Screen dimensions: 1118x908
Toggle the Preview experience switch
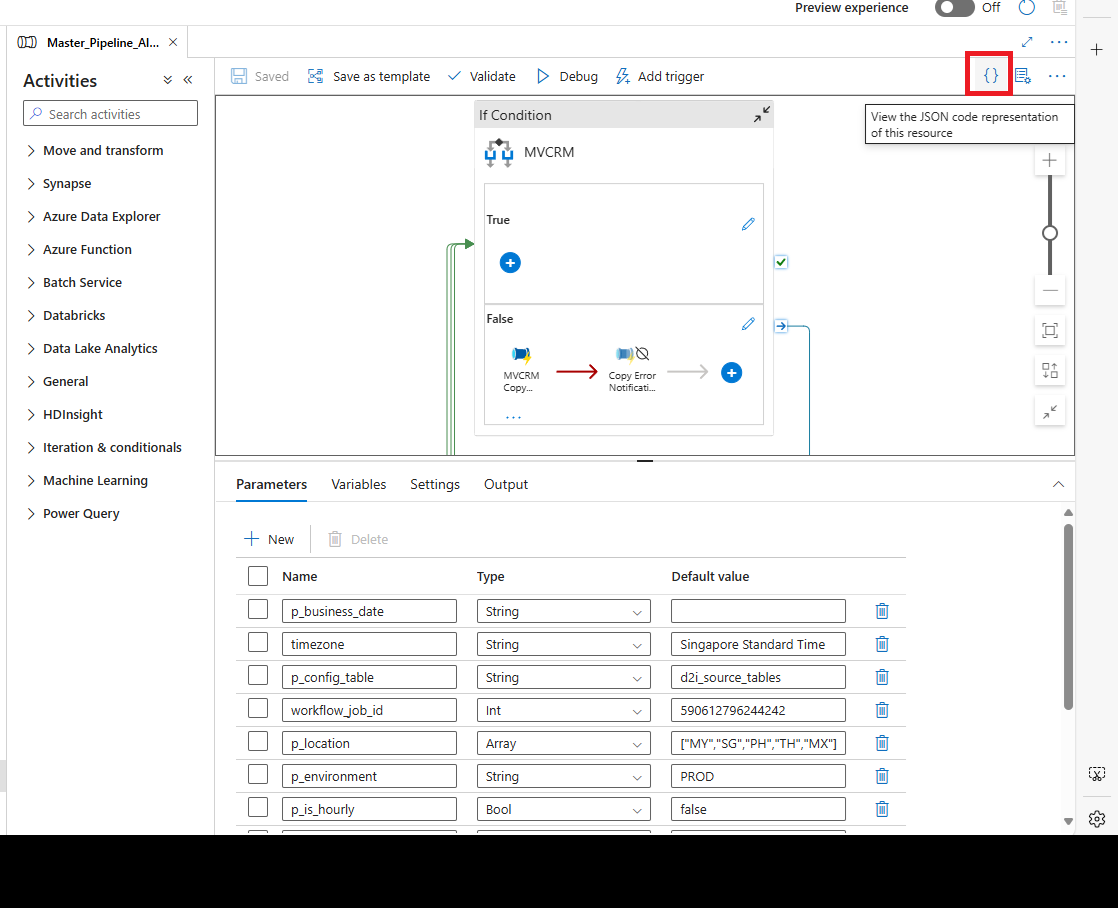pos(954,8)
